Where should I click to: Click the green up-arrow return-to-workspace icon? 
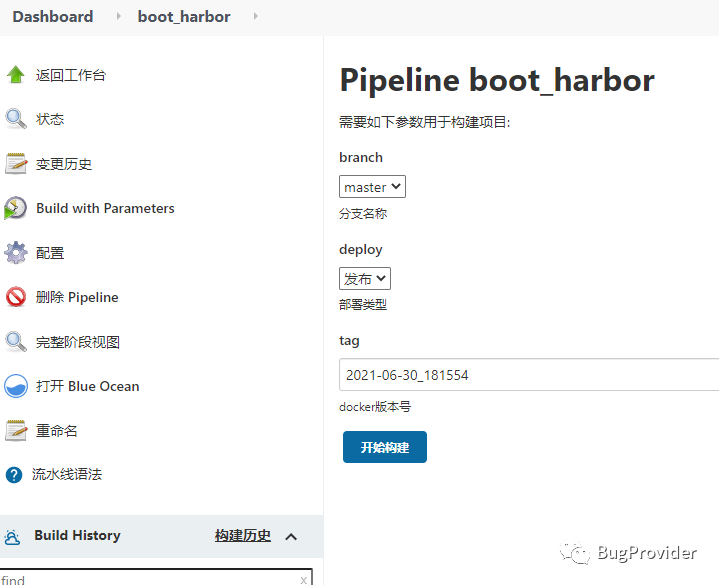(16, 75)
